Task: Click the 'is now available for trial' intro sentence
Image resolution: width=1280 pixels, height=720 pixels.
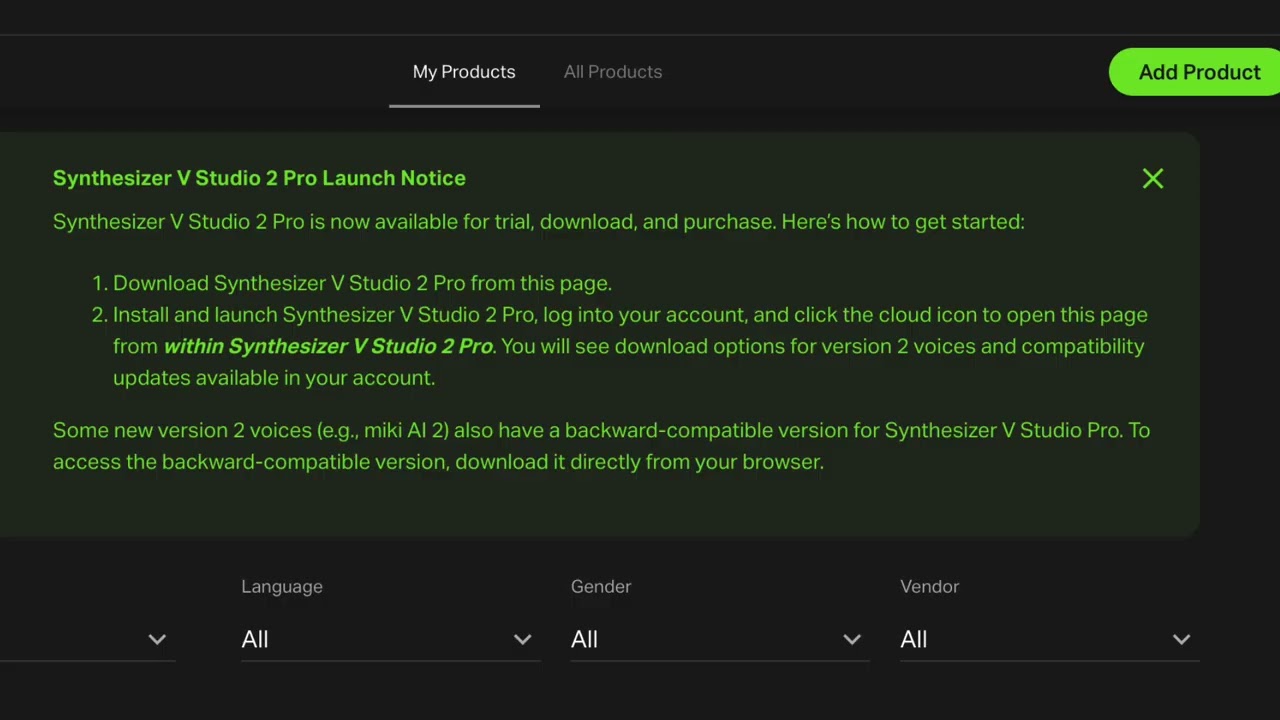Action: [x=539, y=222]
